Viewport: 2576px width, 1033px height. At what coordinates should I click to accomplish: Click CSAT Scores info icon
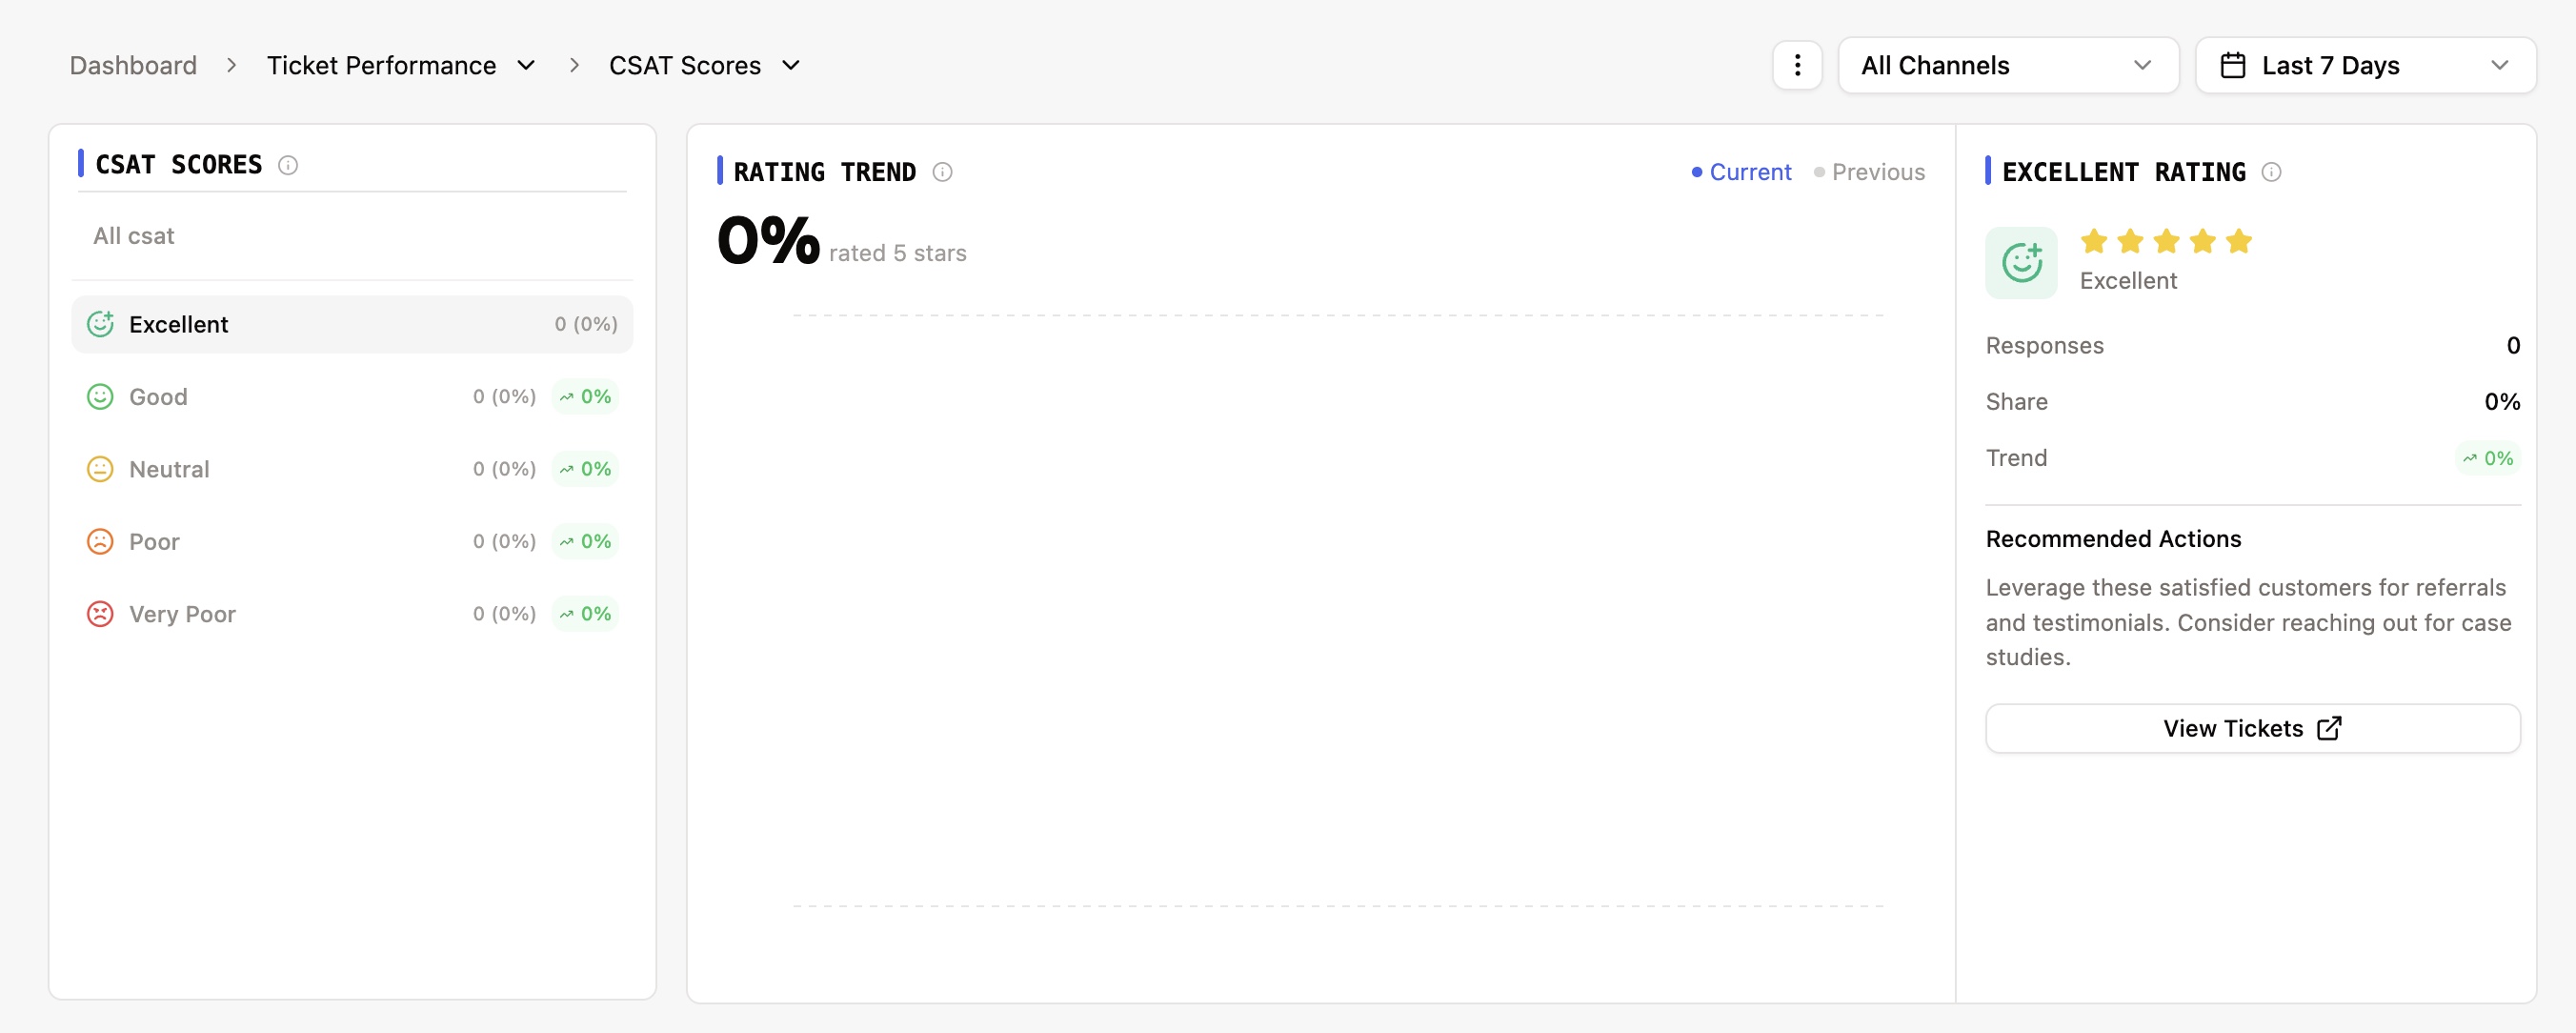[288, 165]
